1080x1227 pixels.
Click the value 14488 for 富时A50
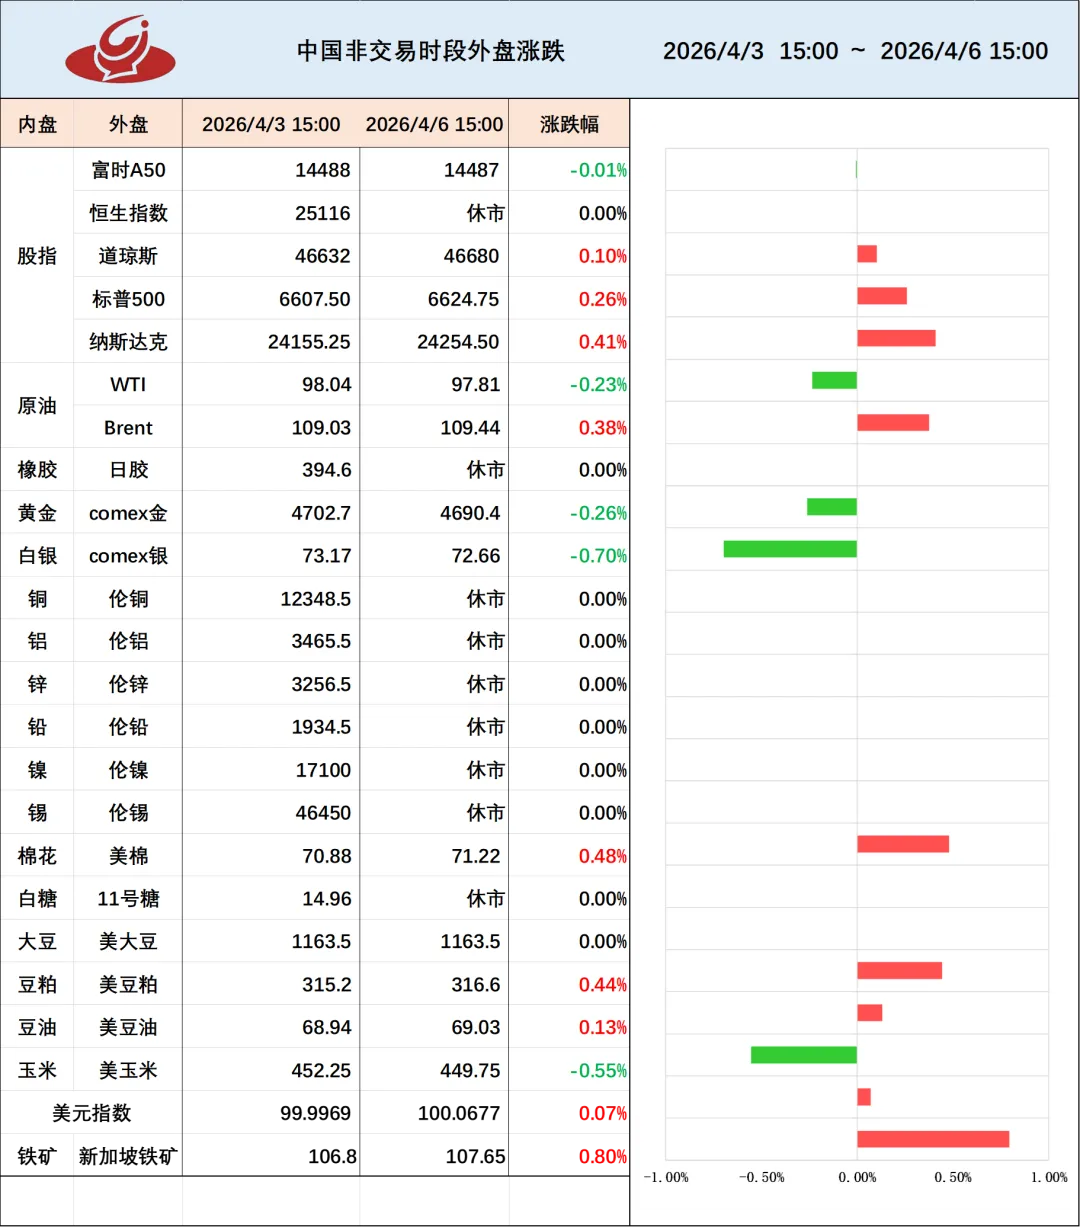[323, 170]
